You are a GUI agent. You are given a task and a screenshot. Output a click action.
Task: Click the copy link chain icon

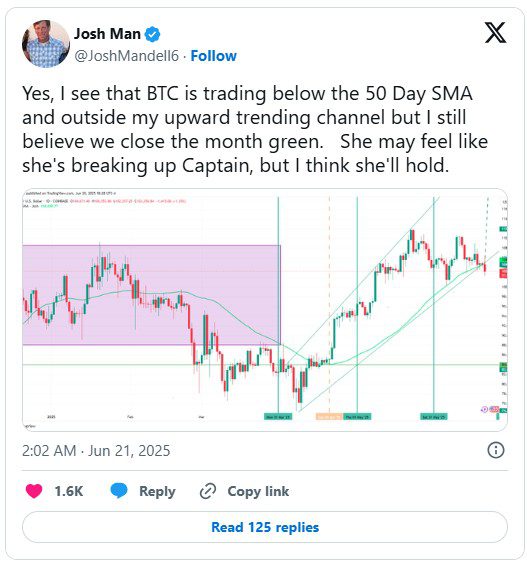coord(208,491)
